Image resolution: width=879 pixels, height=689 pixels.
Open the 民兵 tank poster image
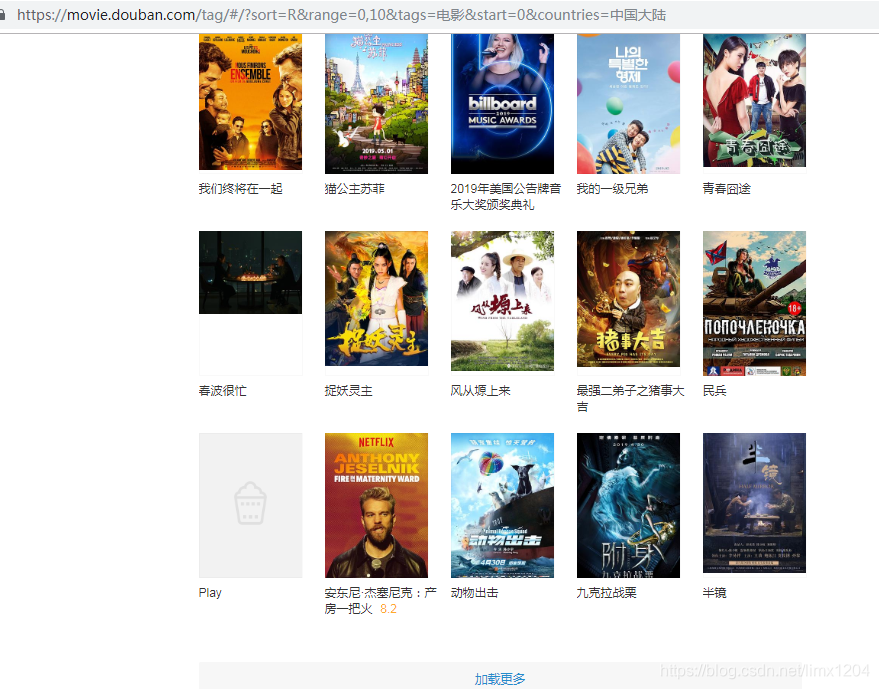point(755,303)
